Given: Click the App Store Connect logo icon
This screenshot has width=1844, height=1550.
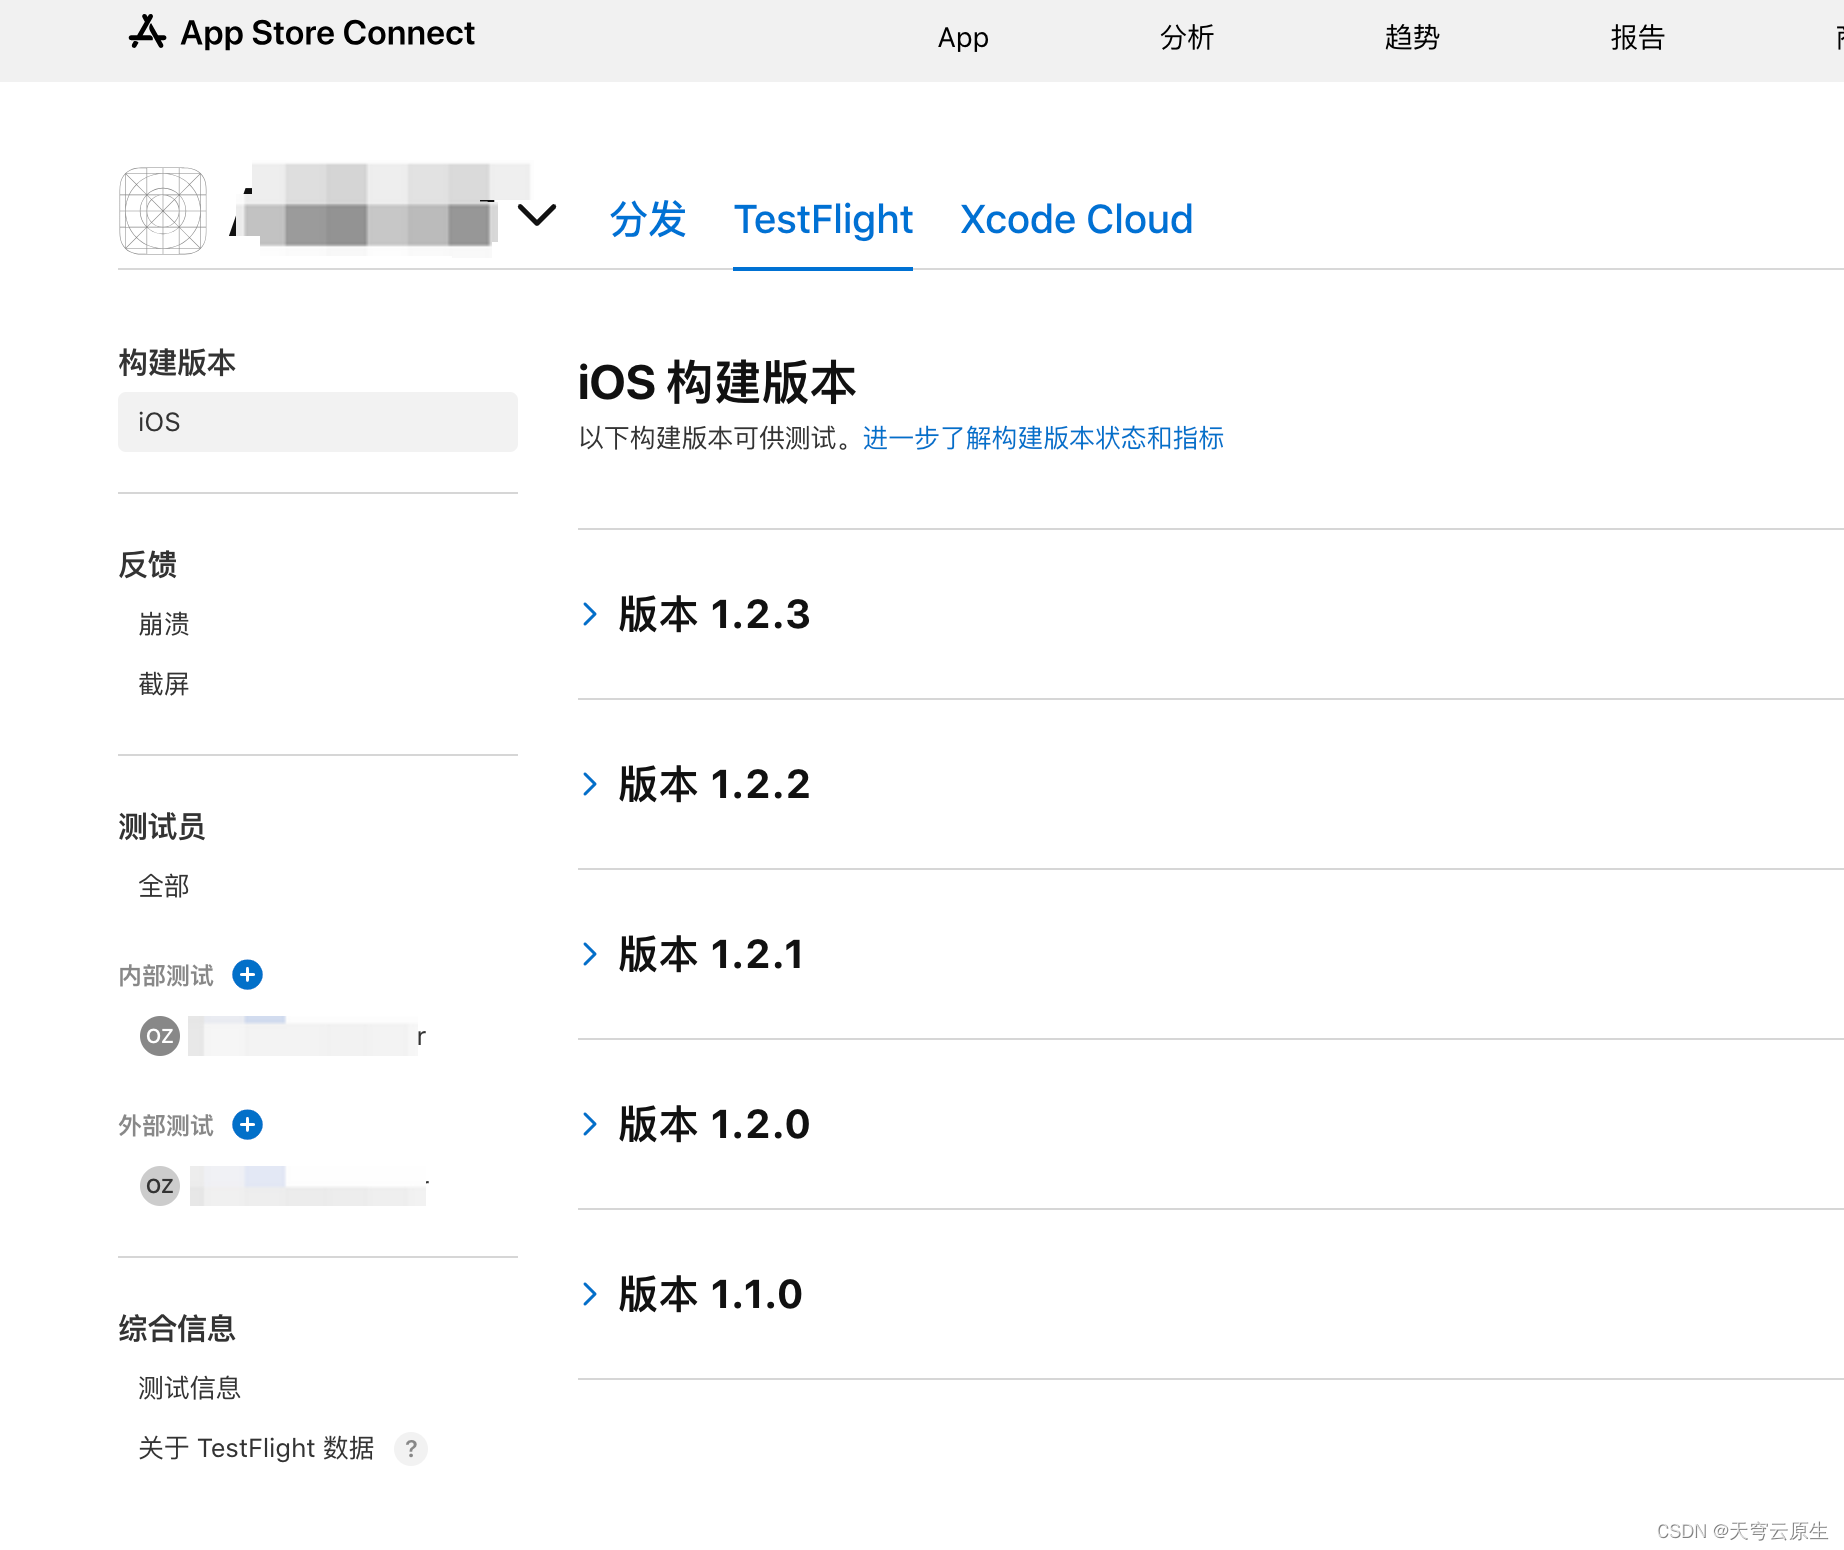Looking at the screenshot, I should (147, 33).
